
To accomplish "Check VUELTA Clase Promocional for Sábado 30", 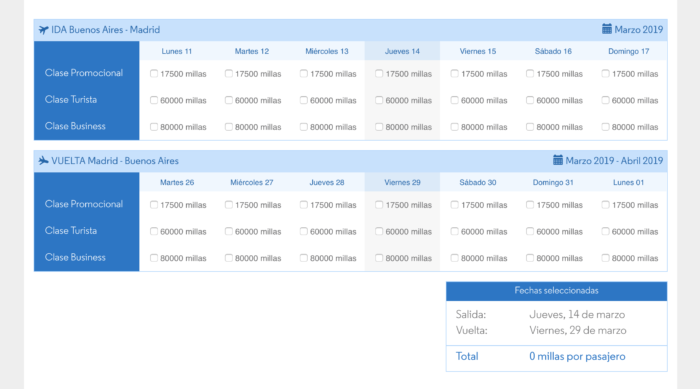I will pyautogui.click(x=454, y=205).
